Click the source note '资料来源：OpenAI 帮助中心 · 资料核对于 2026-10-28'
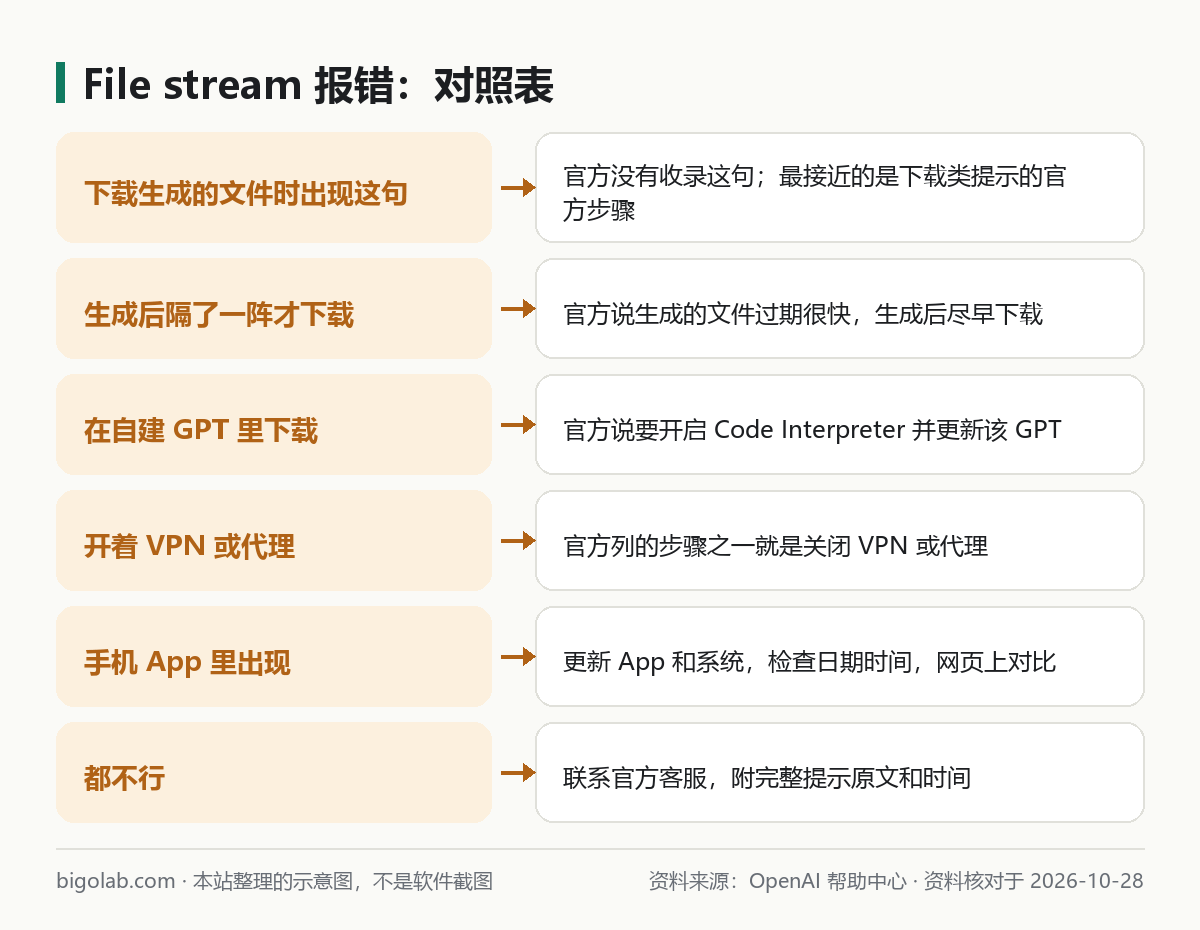The height and width of the screenshot is (930, 1200). [x=896, y=881]
